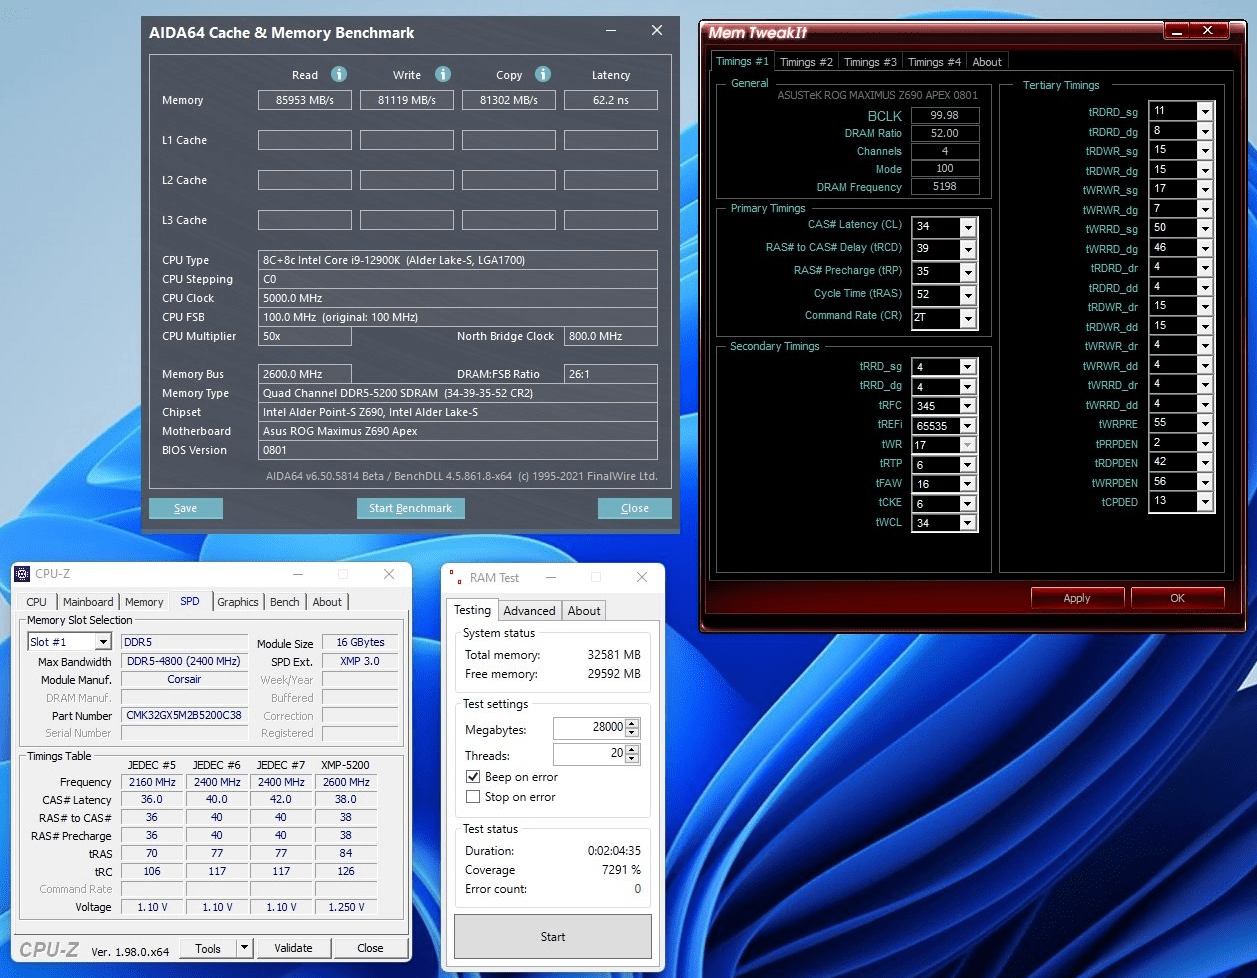Click the BCLK value field 99.98

945,115
